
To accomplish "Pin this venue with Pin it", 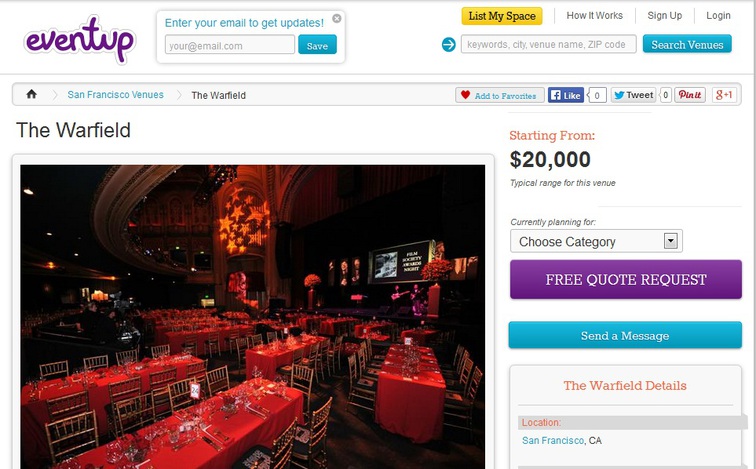I will pos(689,95).
